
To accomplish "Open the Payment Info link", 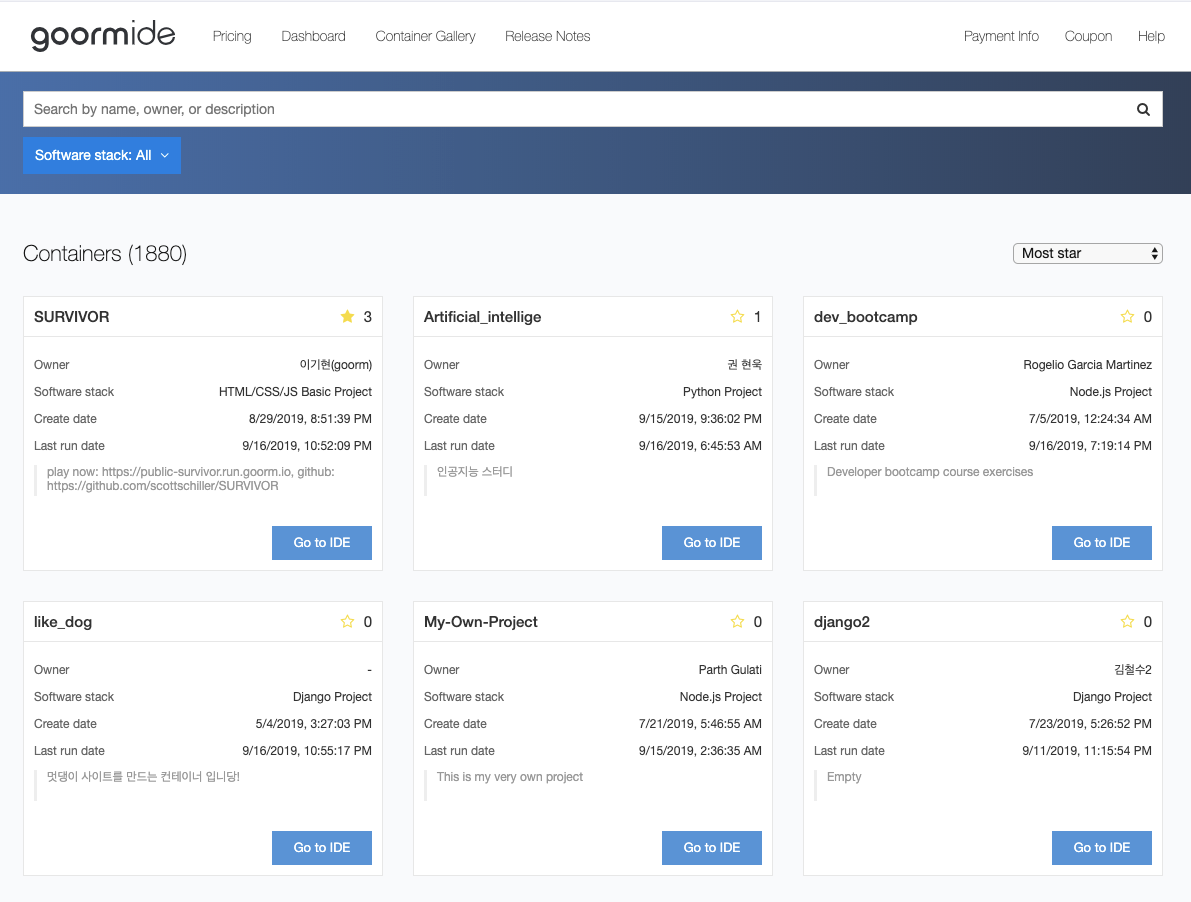I will [1001, 36].
